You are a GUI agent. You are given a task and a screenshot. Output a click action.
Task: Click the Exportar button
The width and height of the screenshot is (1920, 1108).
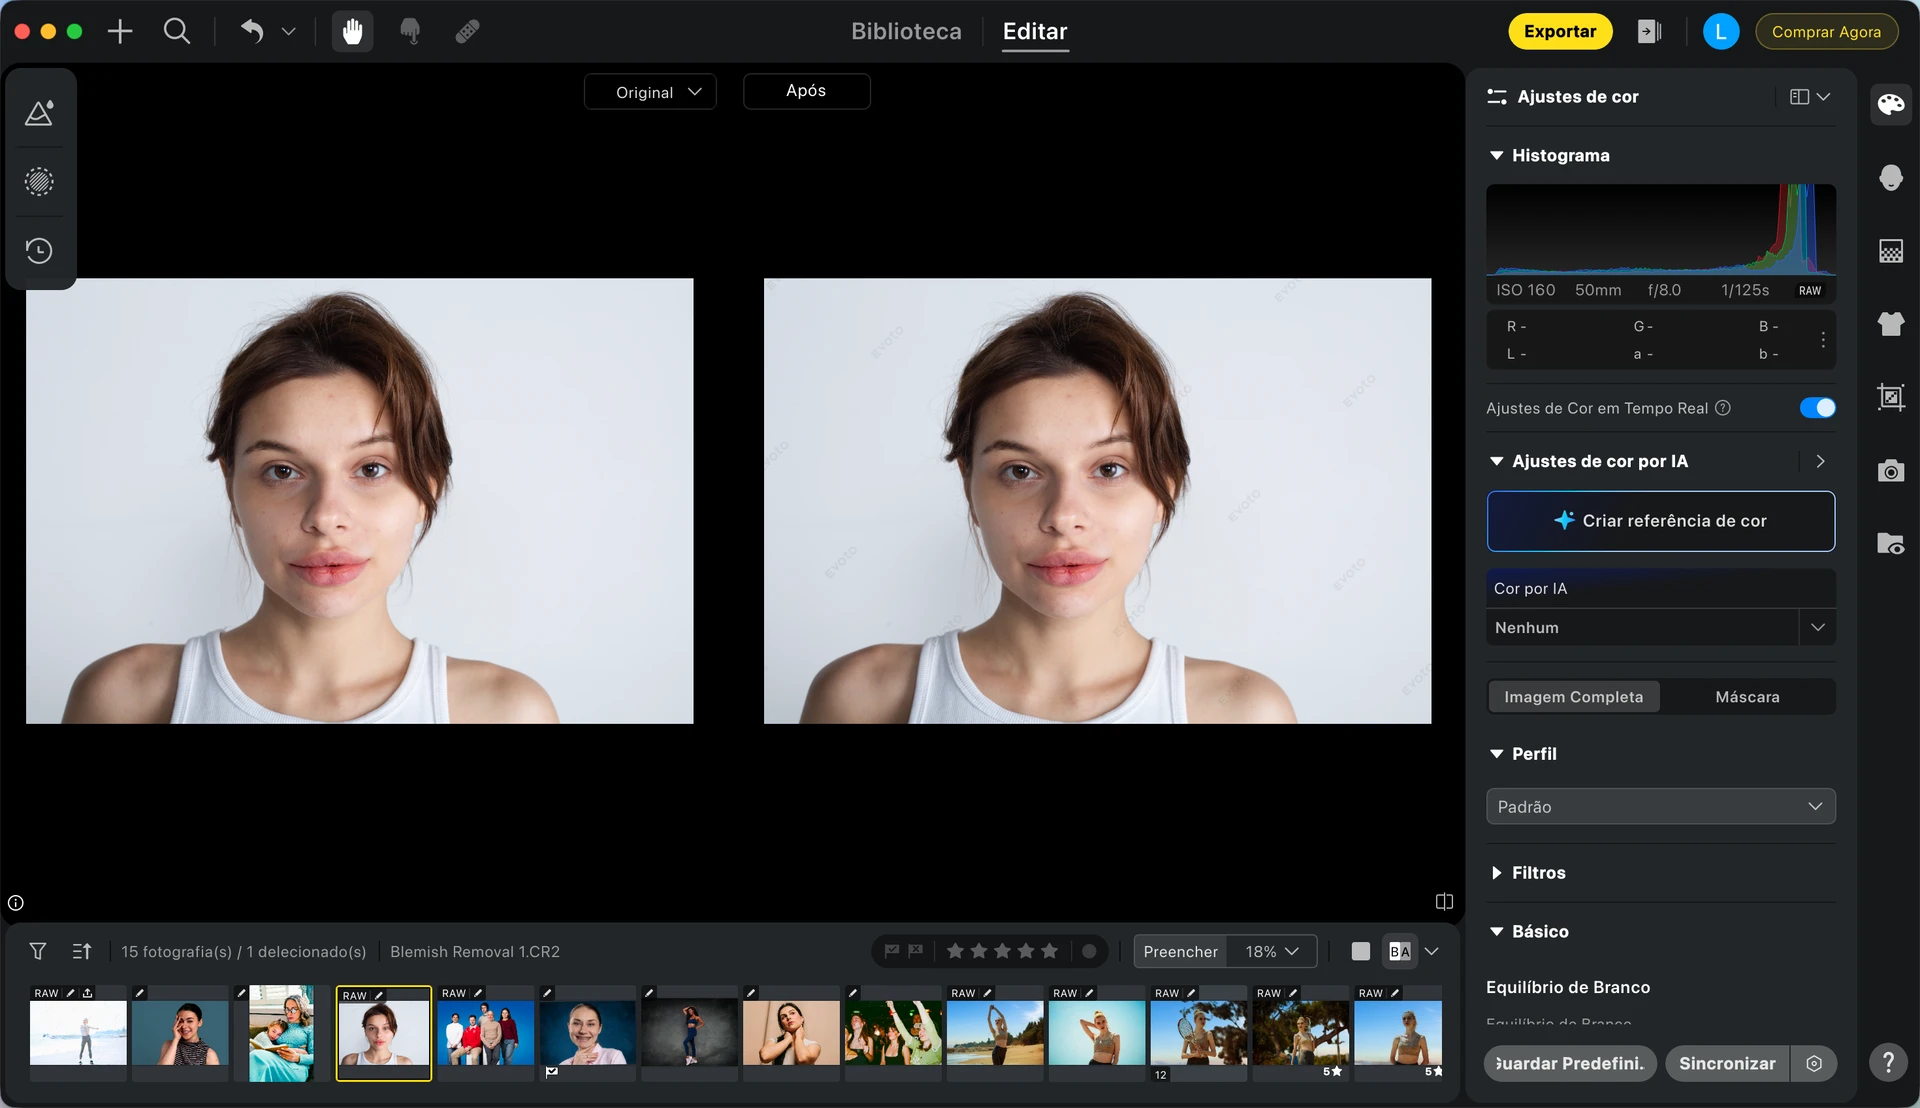(x=1560, y=31)
